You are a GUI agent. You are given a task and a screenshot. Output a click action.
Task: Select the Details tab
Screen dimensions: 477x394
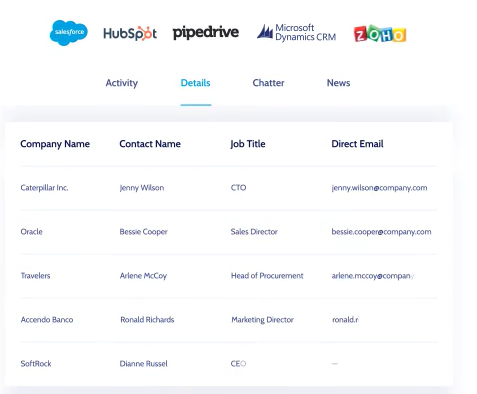195,83
